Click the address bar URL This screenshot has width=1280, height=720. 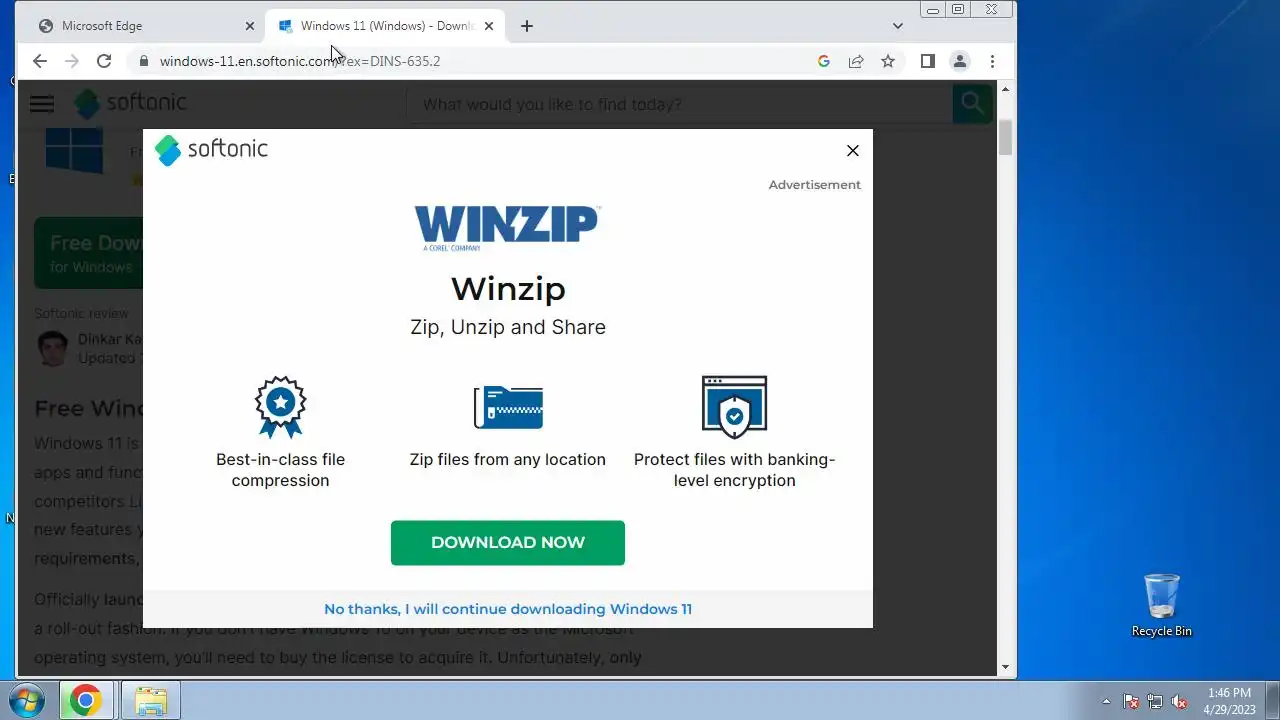coord(300,61)
